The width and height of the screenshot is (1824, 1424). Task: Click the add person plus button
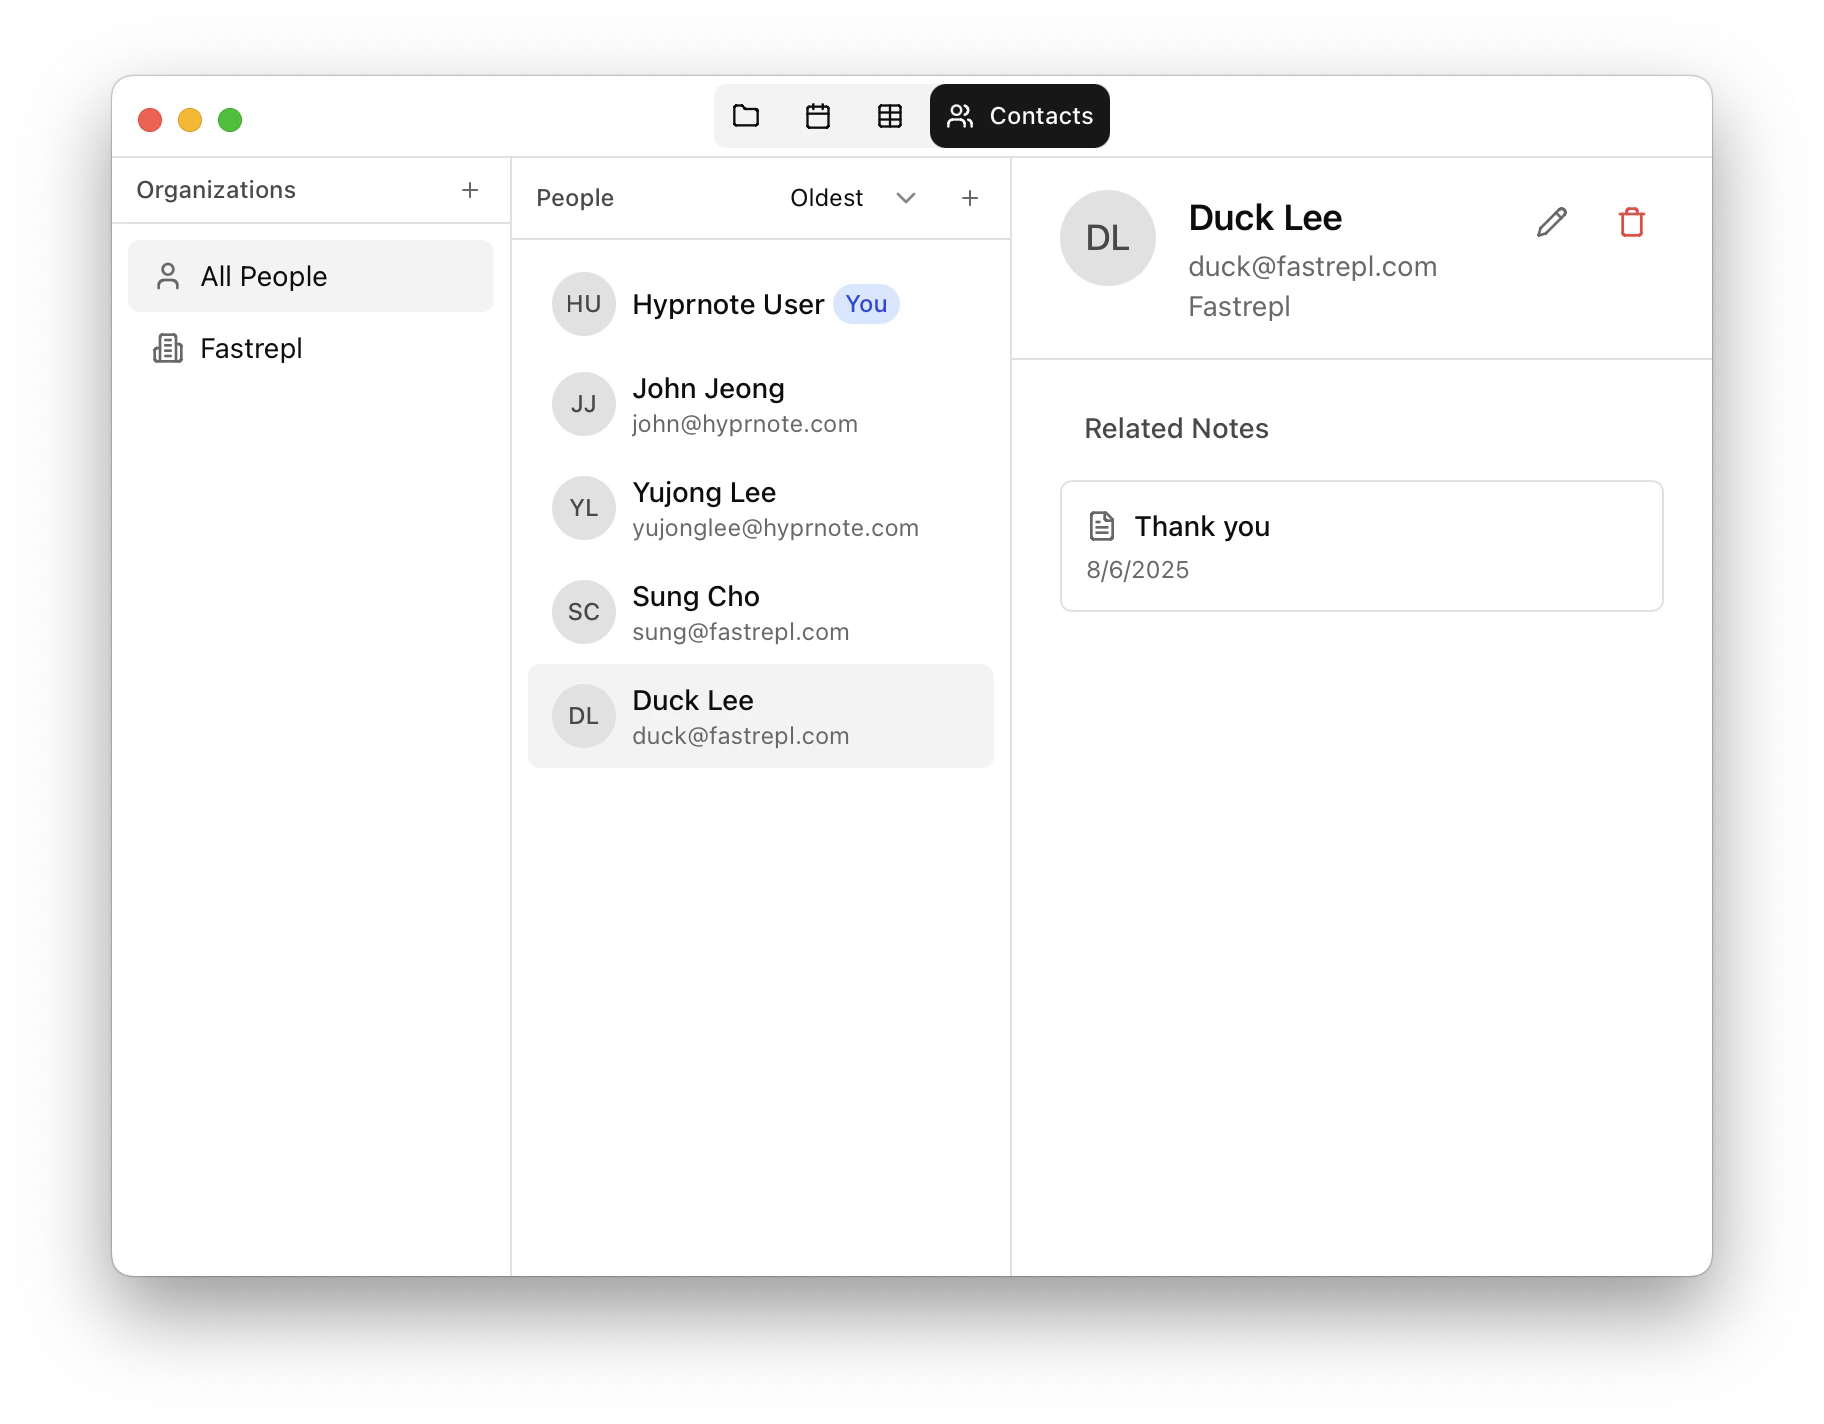[969, 197]
